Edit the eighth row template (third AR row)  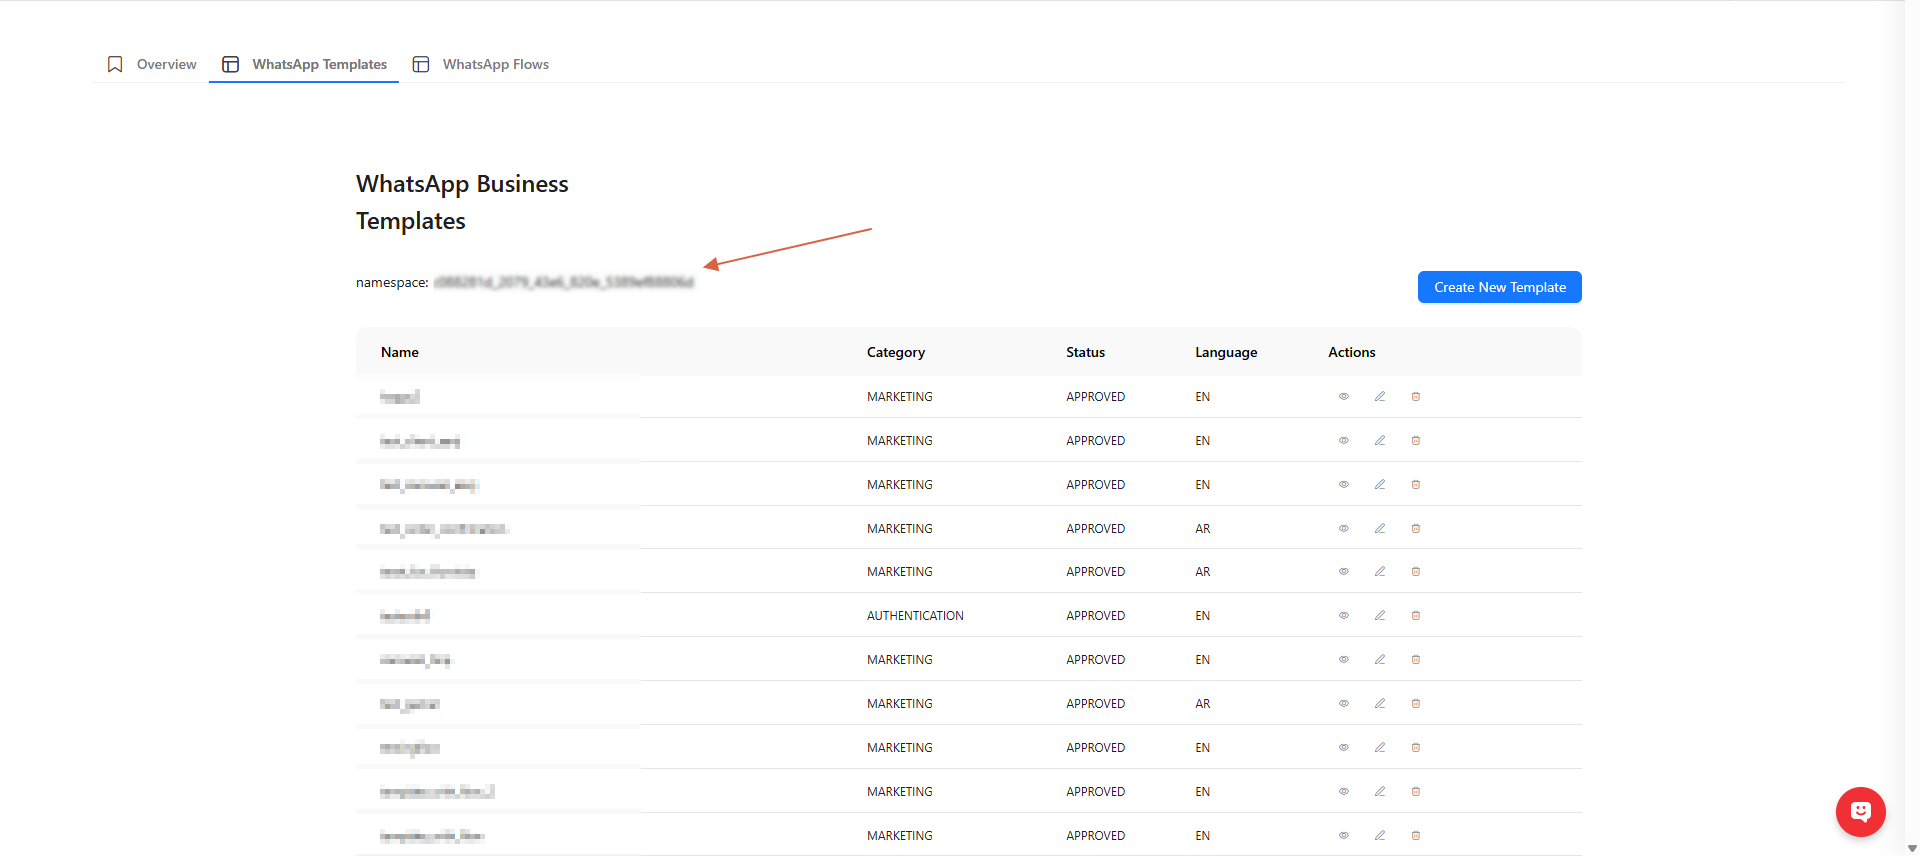pos(1380,704)
